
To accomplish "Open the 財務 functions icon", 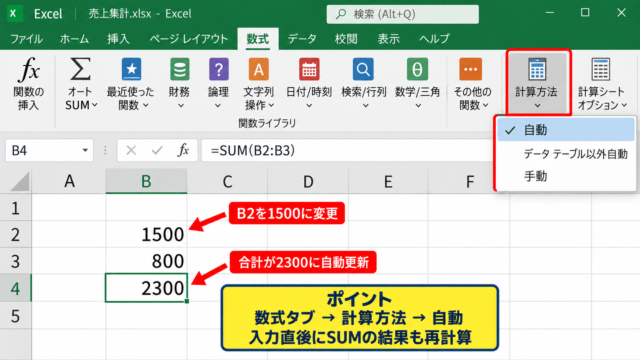I will pyautogui.click(x=180, y=69).
